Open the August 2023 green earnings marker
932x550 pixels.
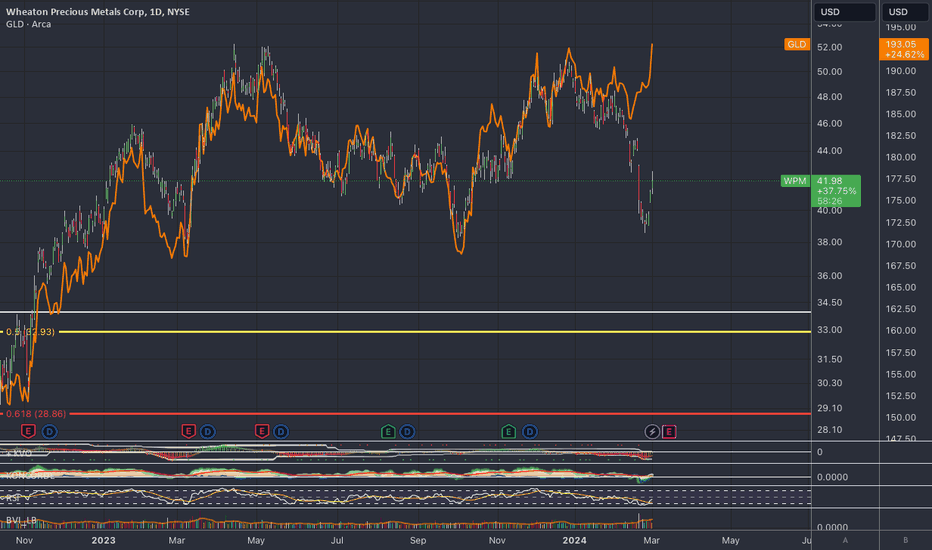click(388, 431)
